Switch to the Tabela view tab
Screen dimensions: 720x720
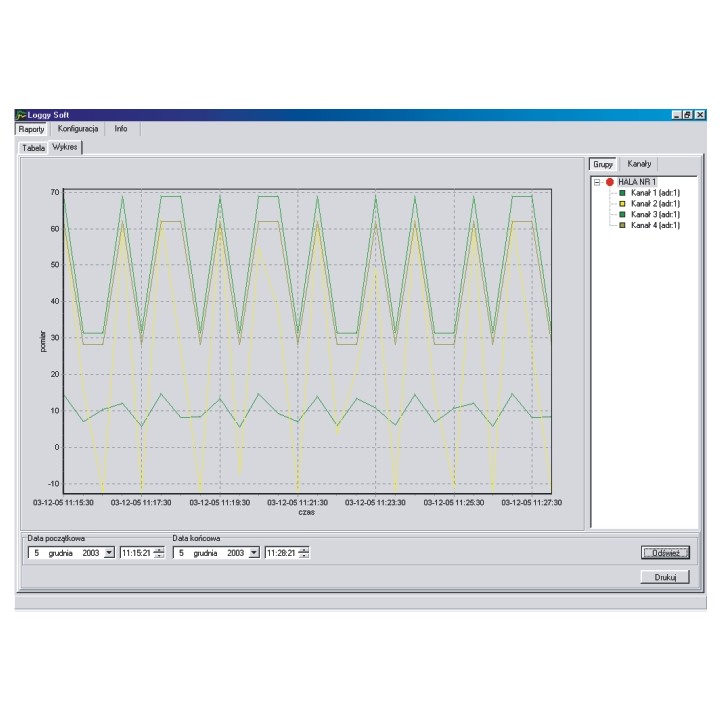[x=33, y=147]
